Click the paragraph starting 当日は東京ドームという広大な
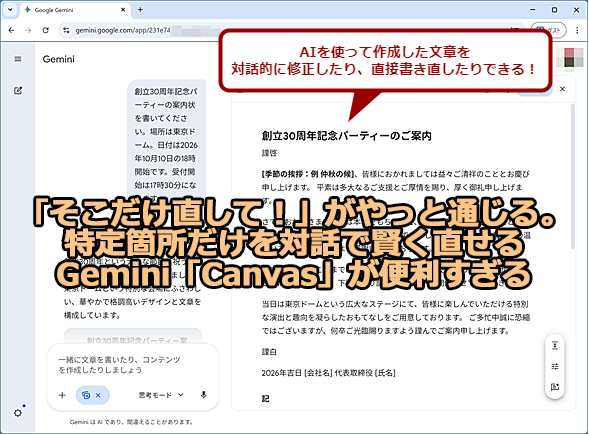The height and width of the screenshot is (435, 589). 396,317
